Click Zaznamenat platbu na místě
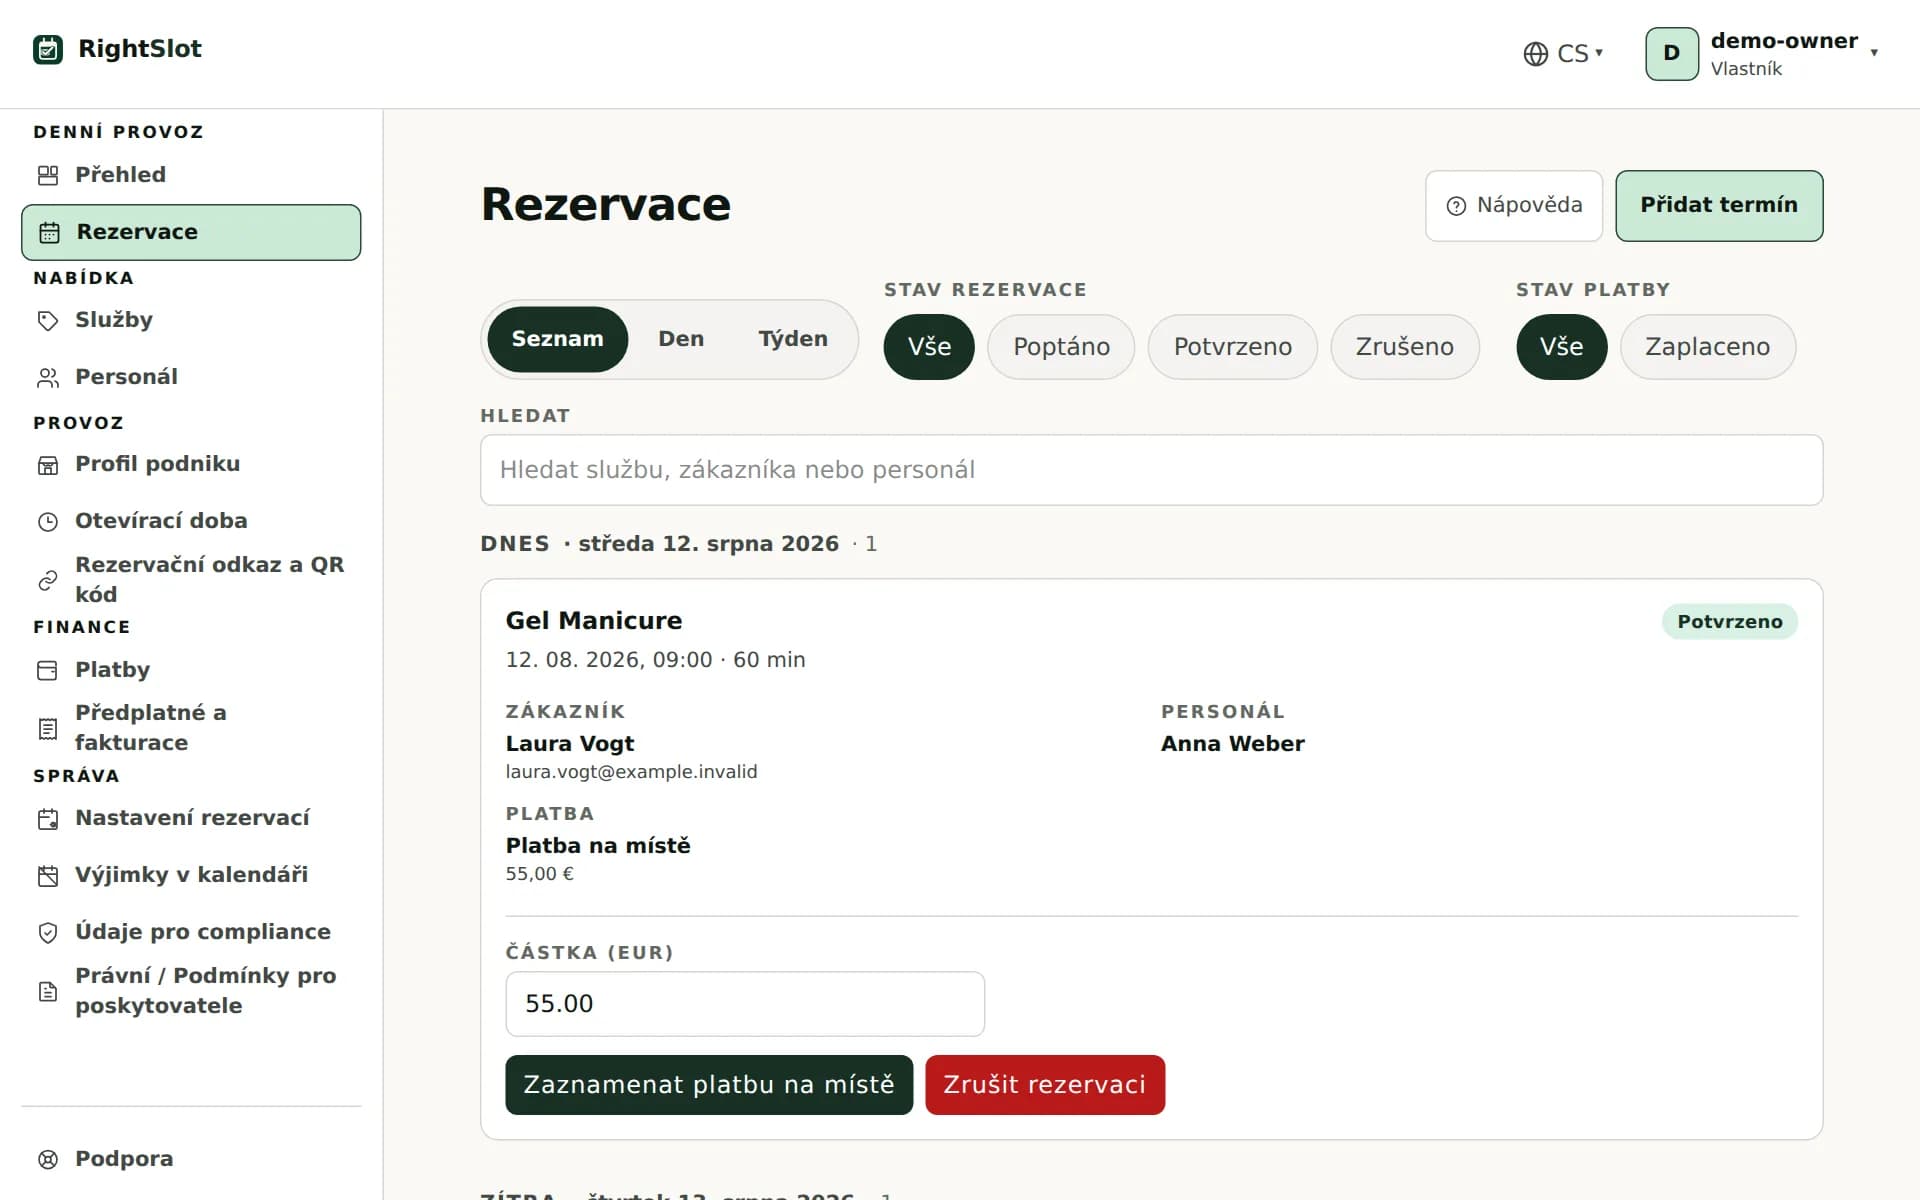The width and height of the screenshot is (1920, 1200). coord(709,1085)
